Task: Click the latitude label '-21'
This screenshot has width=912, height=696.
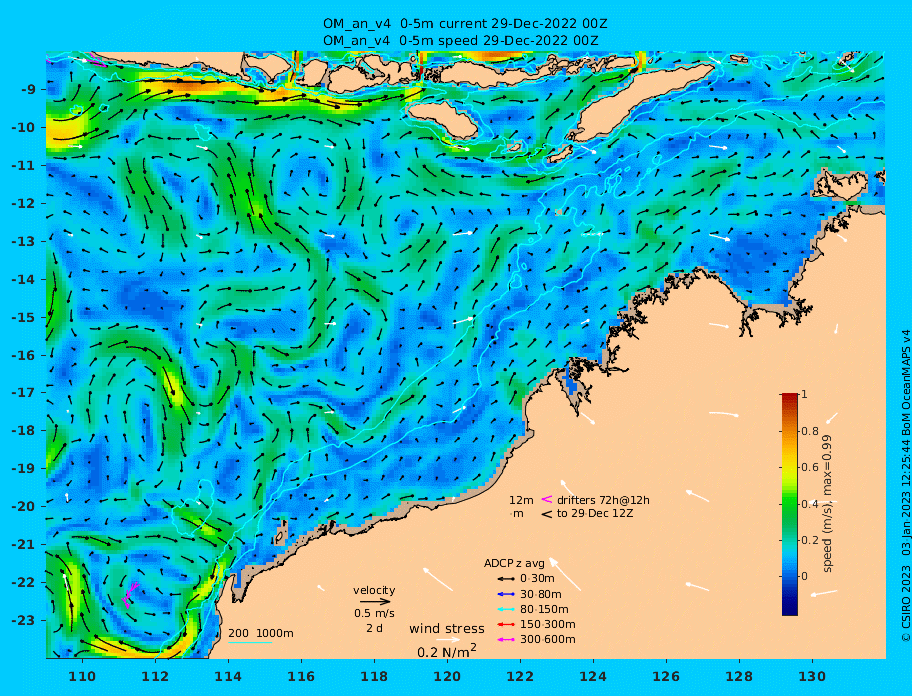Action: 23,544
